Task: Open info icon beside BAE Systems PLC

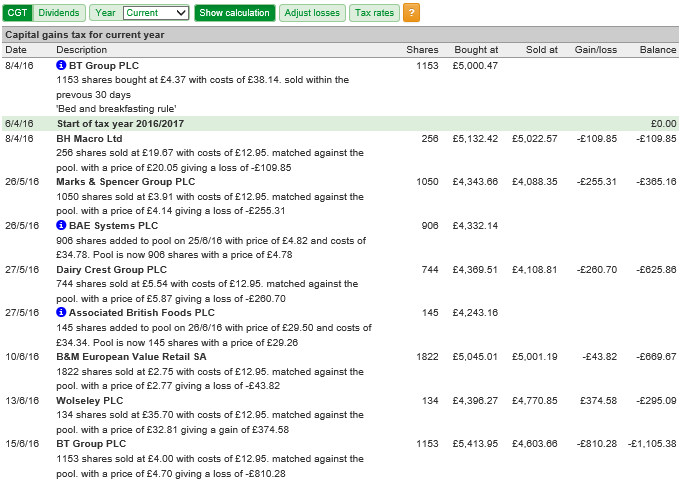Action: tap(61, 225)
